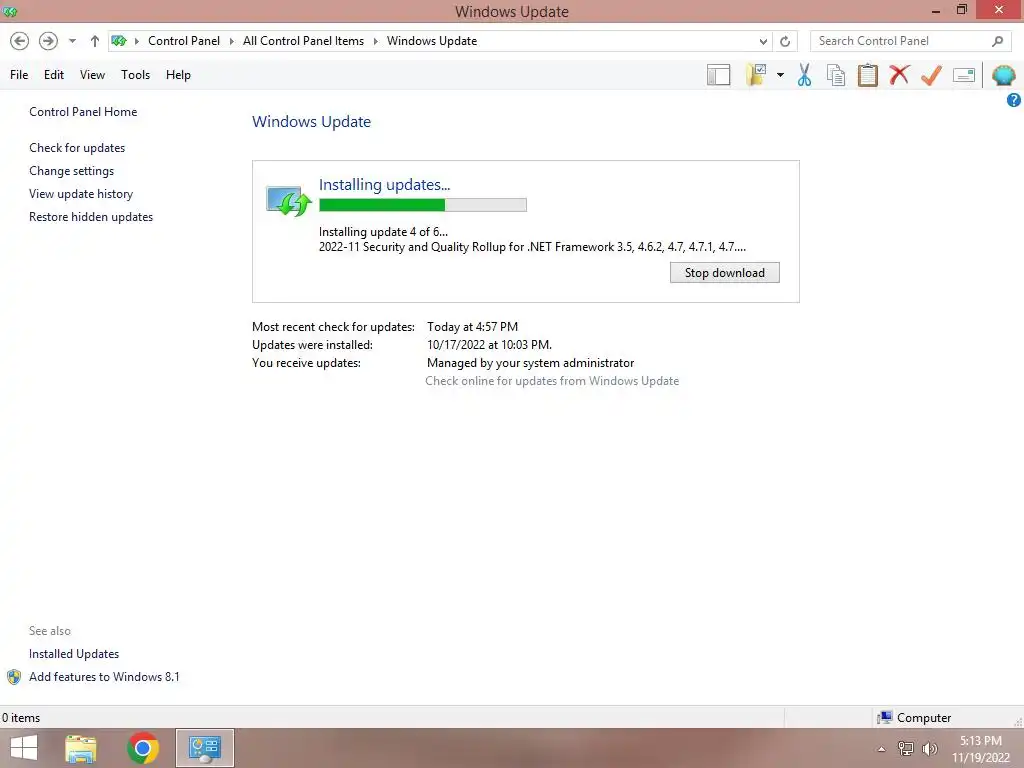Click the shield icon beside Add features

pos(14,677)
